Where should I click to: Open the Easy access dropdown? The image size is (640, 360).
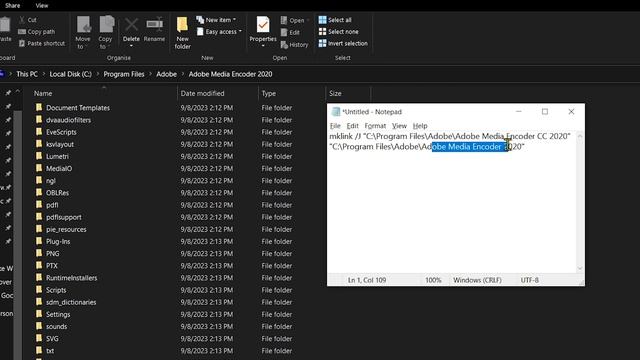[219, 31]
